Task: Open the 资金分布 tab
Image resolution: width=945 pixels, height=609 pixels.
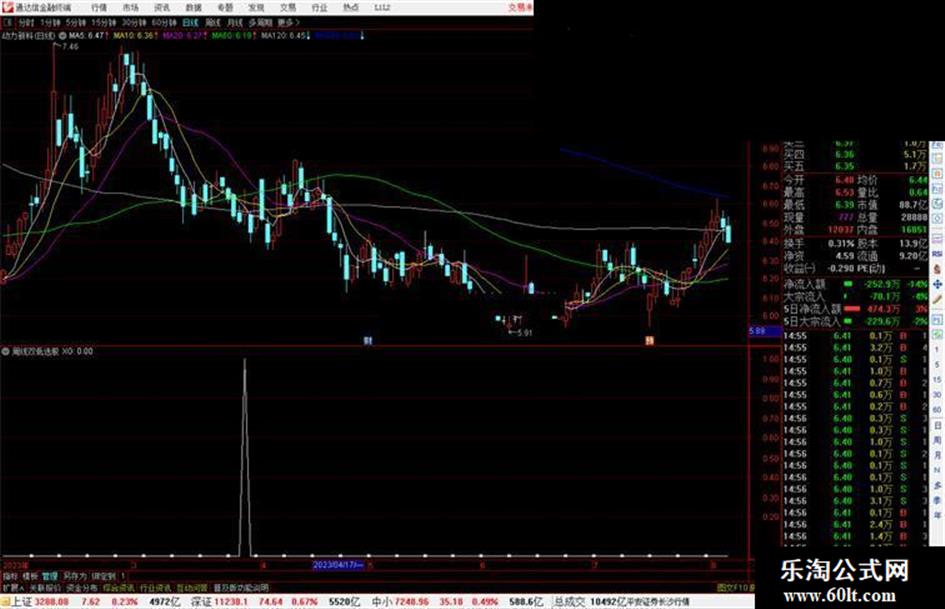Action: (82, 587)
